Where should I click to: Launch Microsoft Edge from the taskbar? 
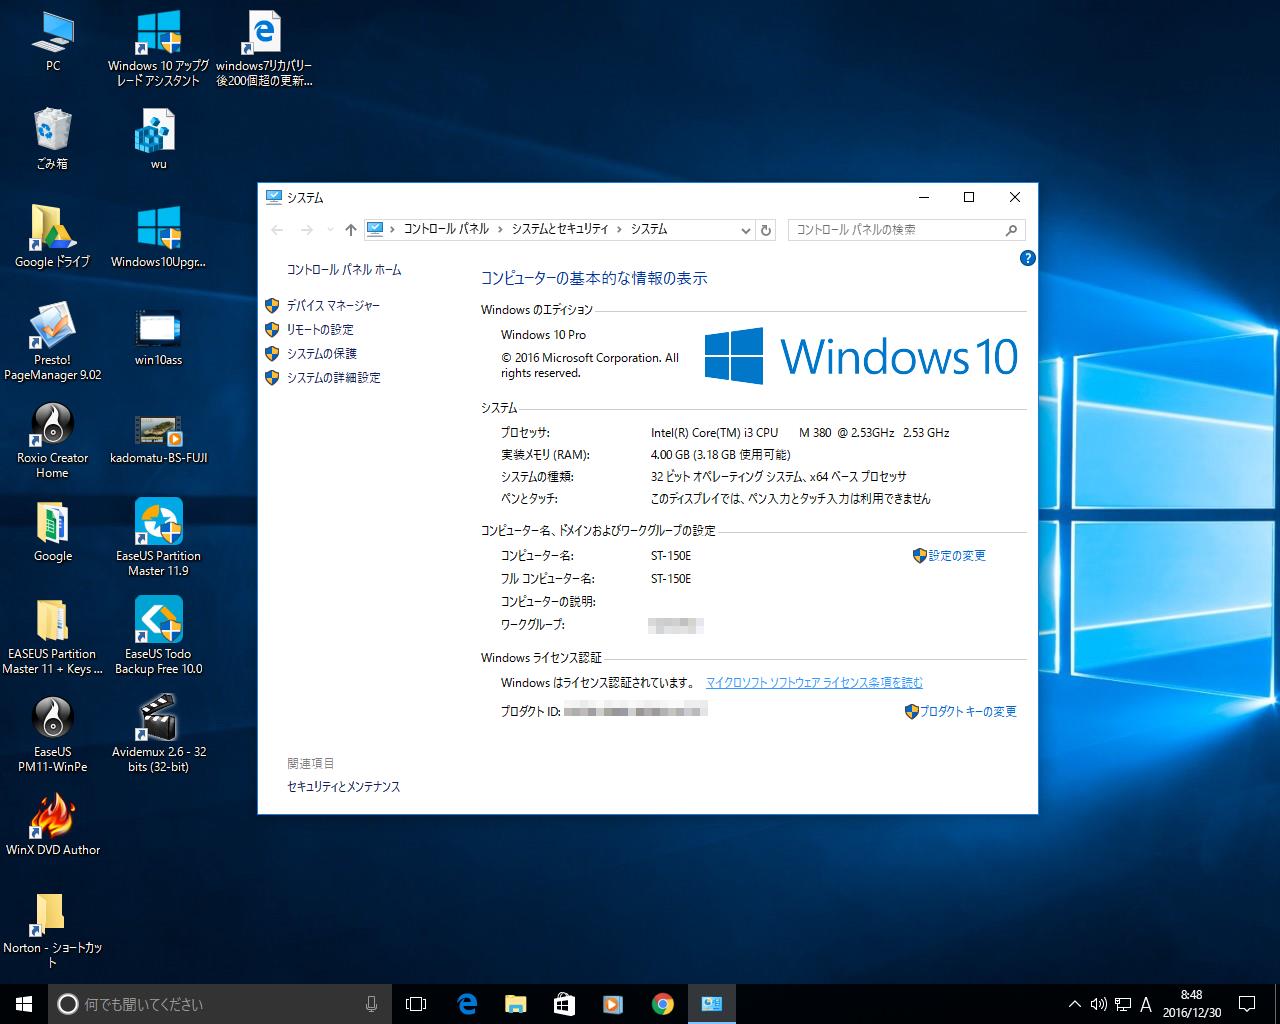click(466, 1003)
